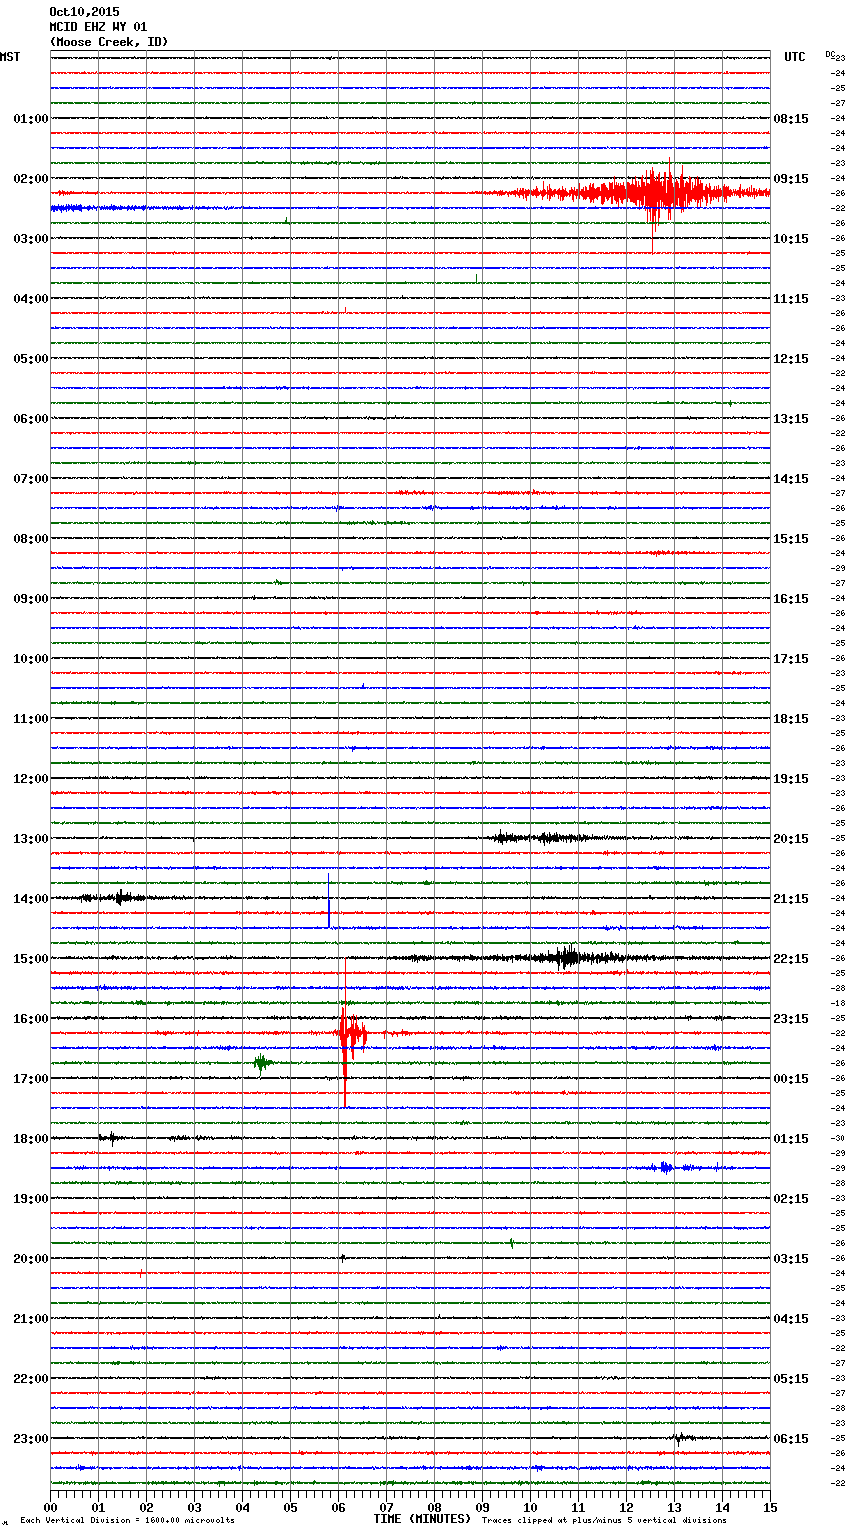Click the "DC" column header
850x1534 pixels.
pos(830,54)
